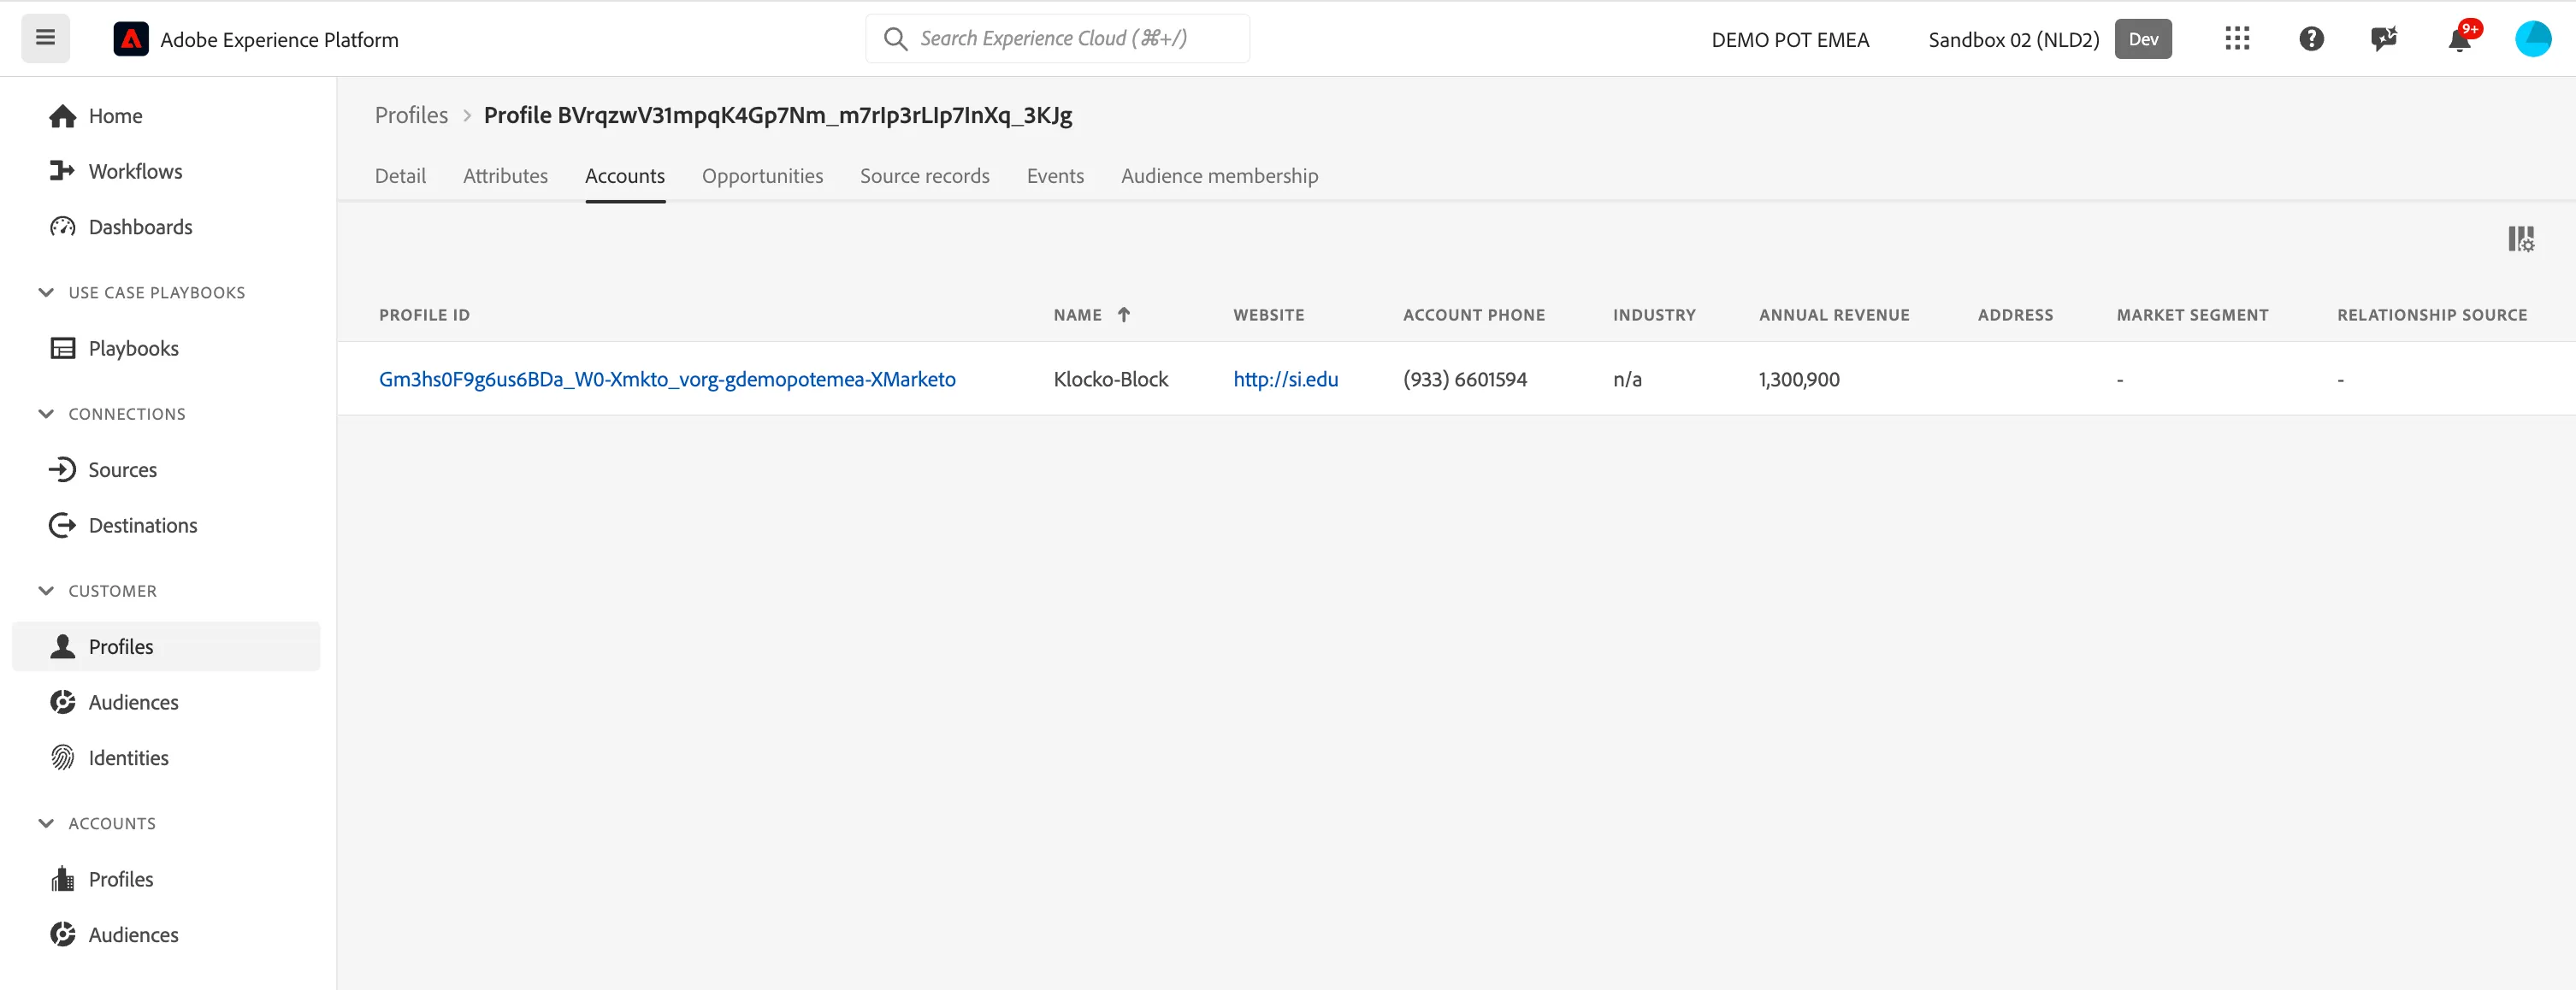The width and height of the screenshot is (2576, 990).
Task: Switch to the Attributes tab
Action: click(505, 176)
